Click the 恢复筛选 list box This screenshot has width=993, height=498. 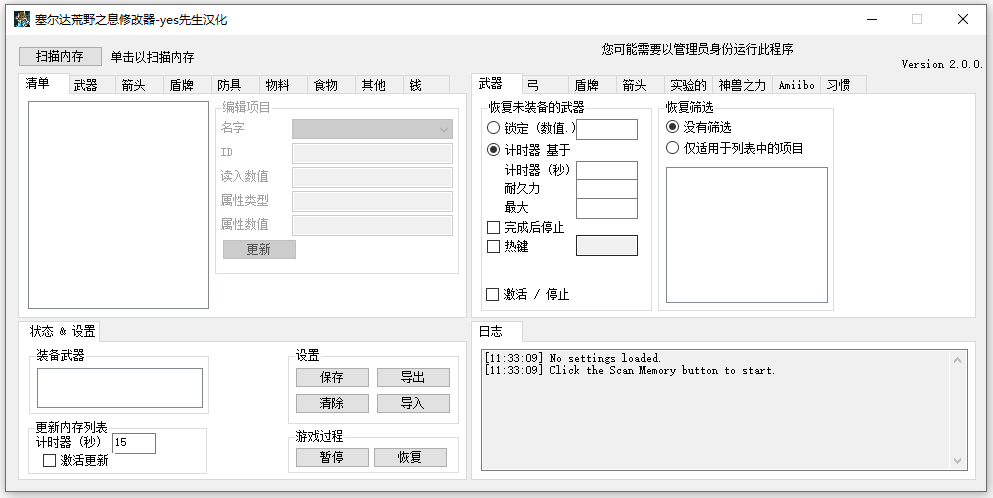point(747,235)
